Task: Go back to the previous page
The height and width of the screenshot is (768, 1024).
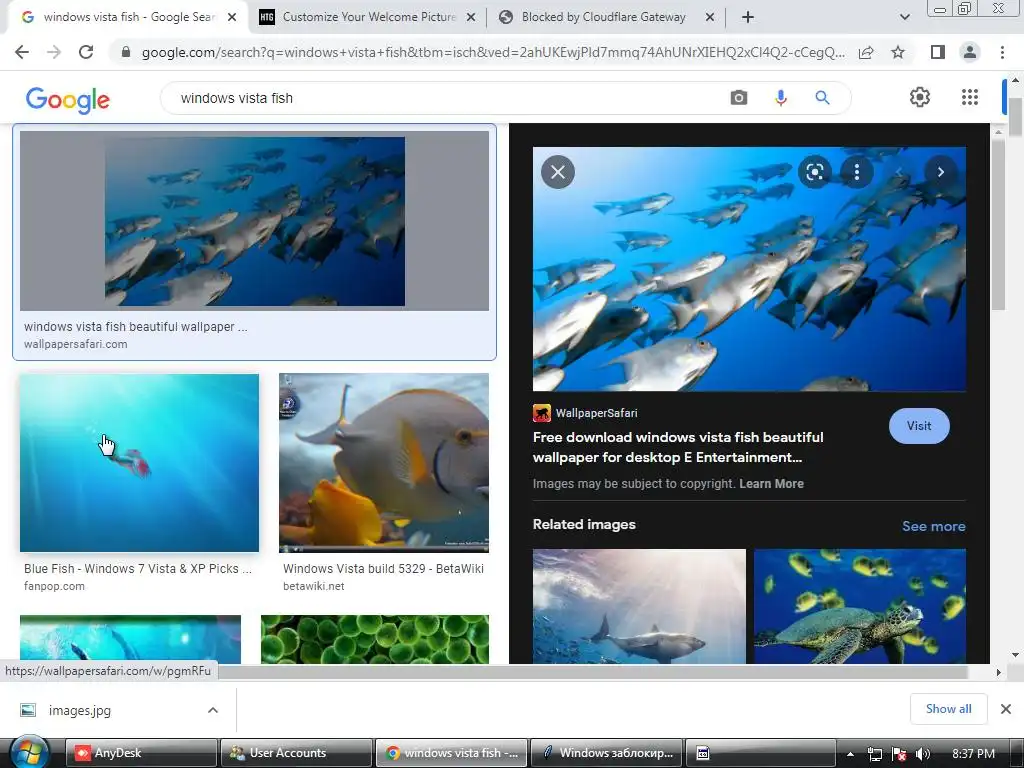Action: (x=22, y=52)
